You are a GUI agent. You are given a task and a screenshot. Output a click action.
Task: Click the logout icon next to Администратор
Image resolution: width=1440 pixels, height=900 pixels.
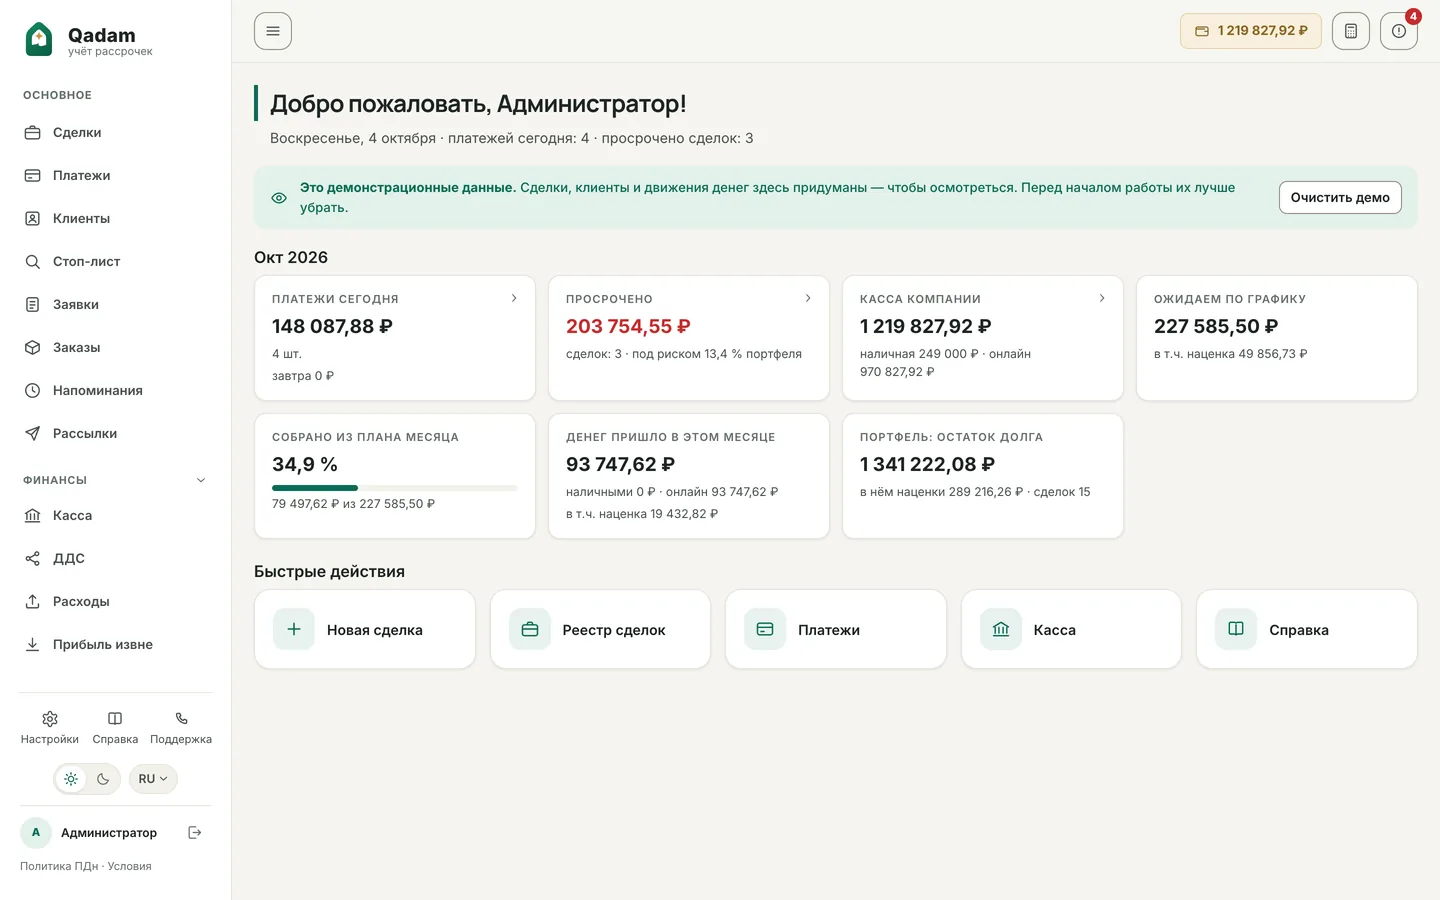click(195, 833)
